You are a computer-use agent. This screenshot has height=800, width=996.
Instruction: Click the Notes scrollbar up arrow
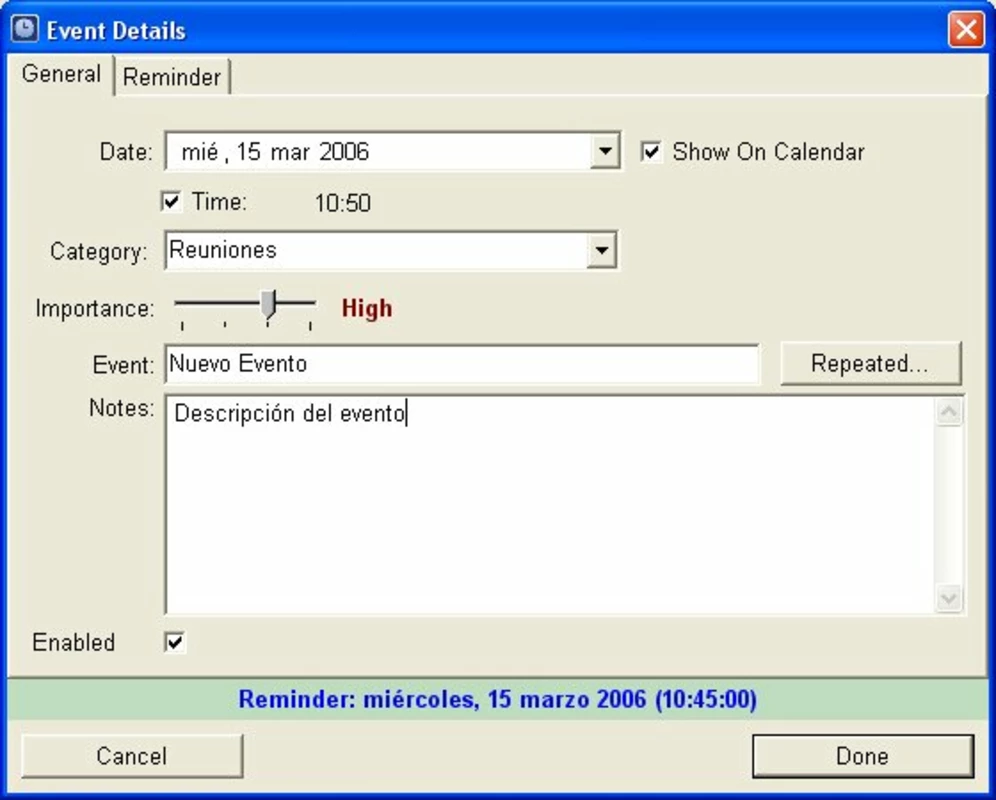pyautogui.click(x=949, y=412)
